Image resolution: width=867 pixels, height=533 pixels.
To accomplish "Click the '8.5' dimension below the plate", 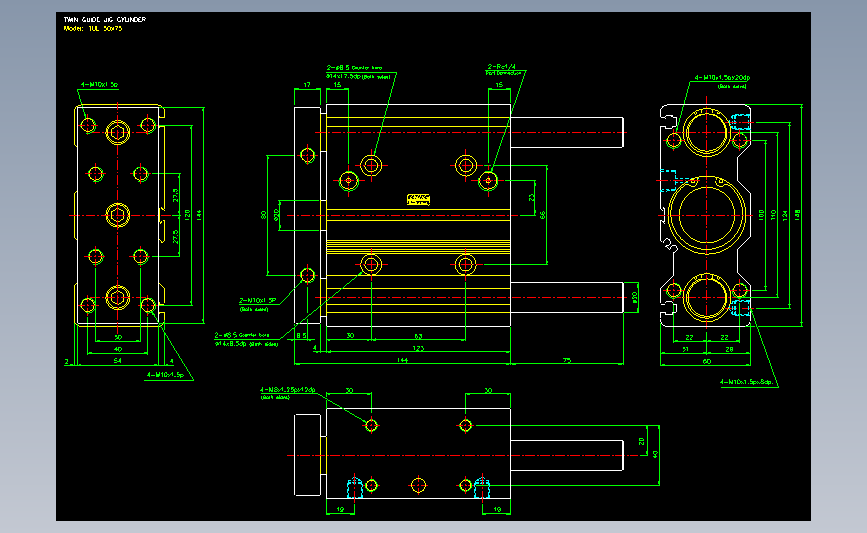I will [x=301, y=336].
